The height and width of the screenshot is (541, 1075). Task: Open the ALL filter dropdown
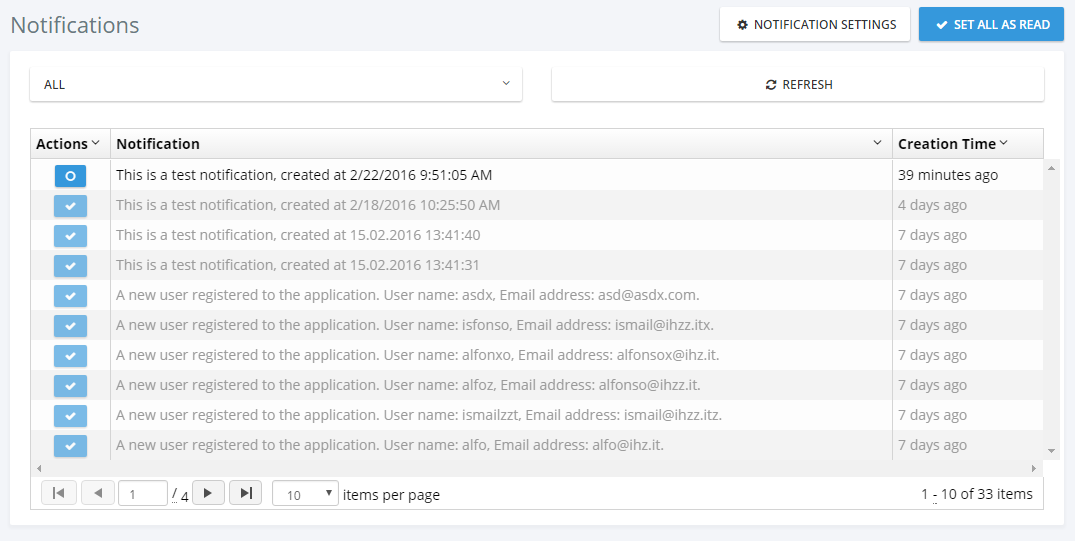[276, 84]
